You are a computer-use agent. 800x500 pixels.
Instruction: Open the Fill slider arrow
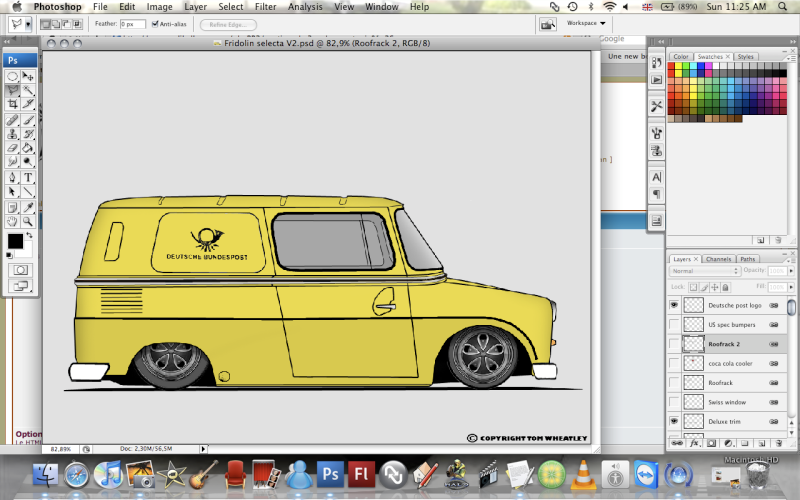click(791, 287)
